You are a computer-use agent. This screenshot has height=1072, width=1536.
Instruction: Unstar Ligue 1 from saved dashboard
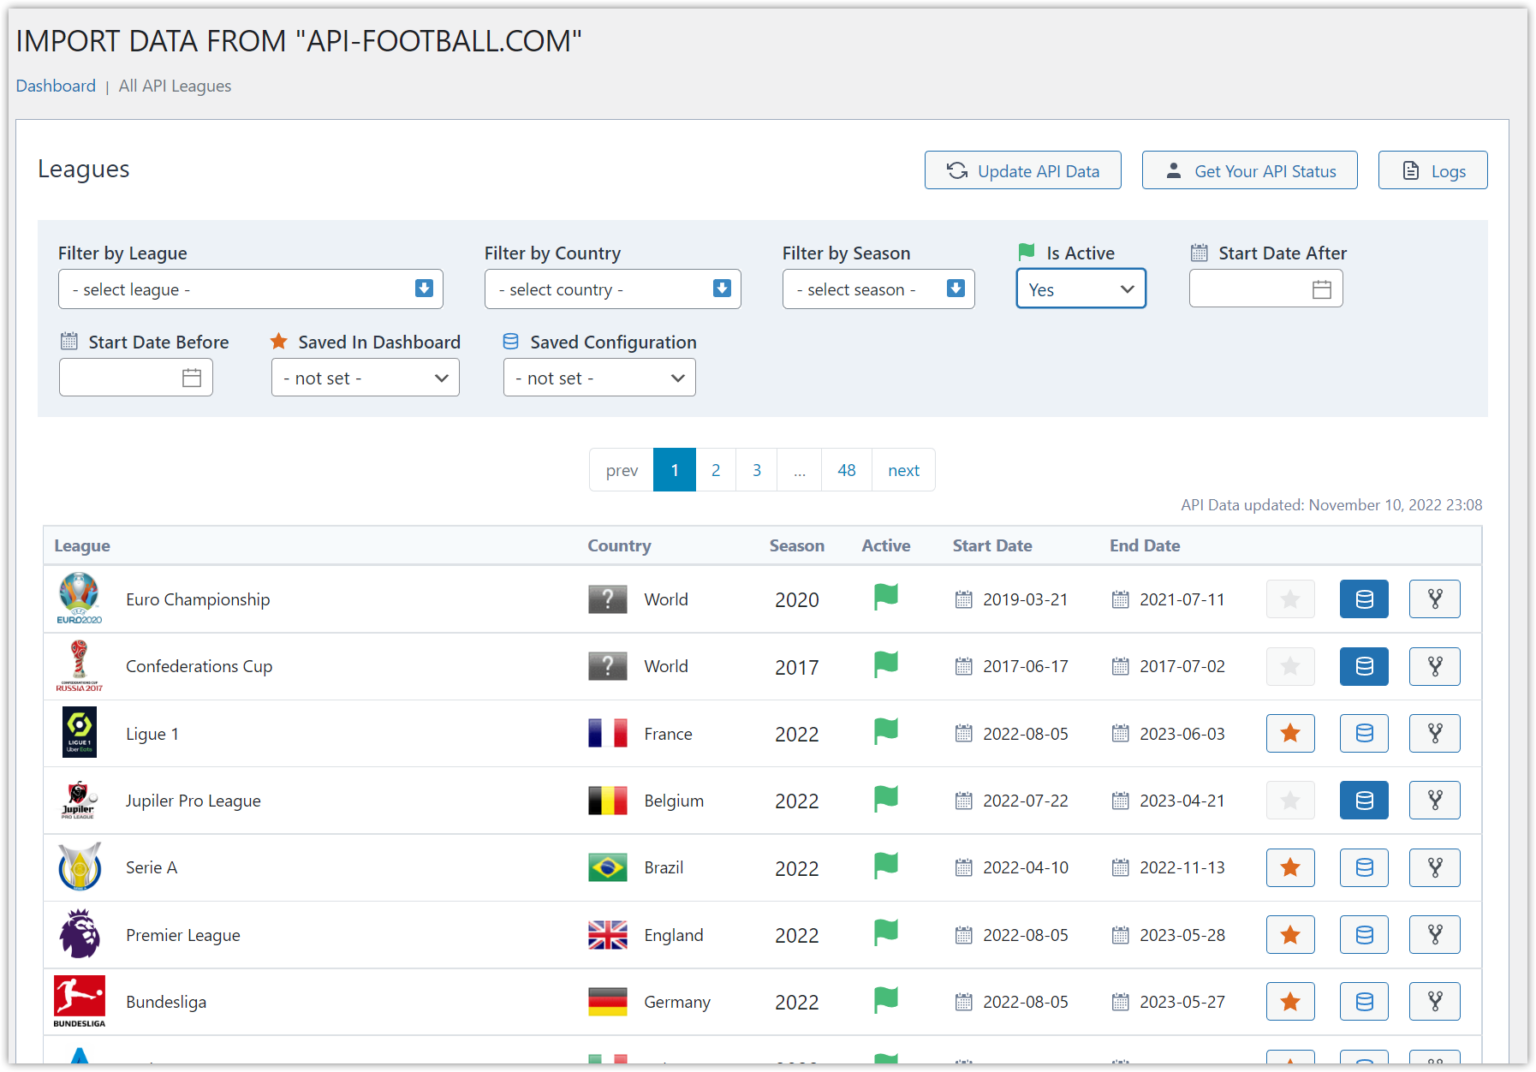(1290, 732)
